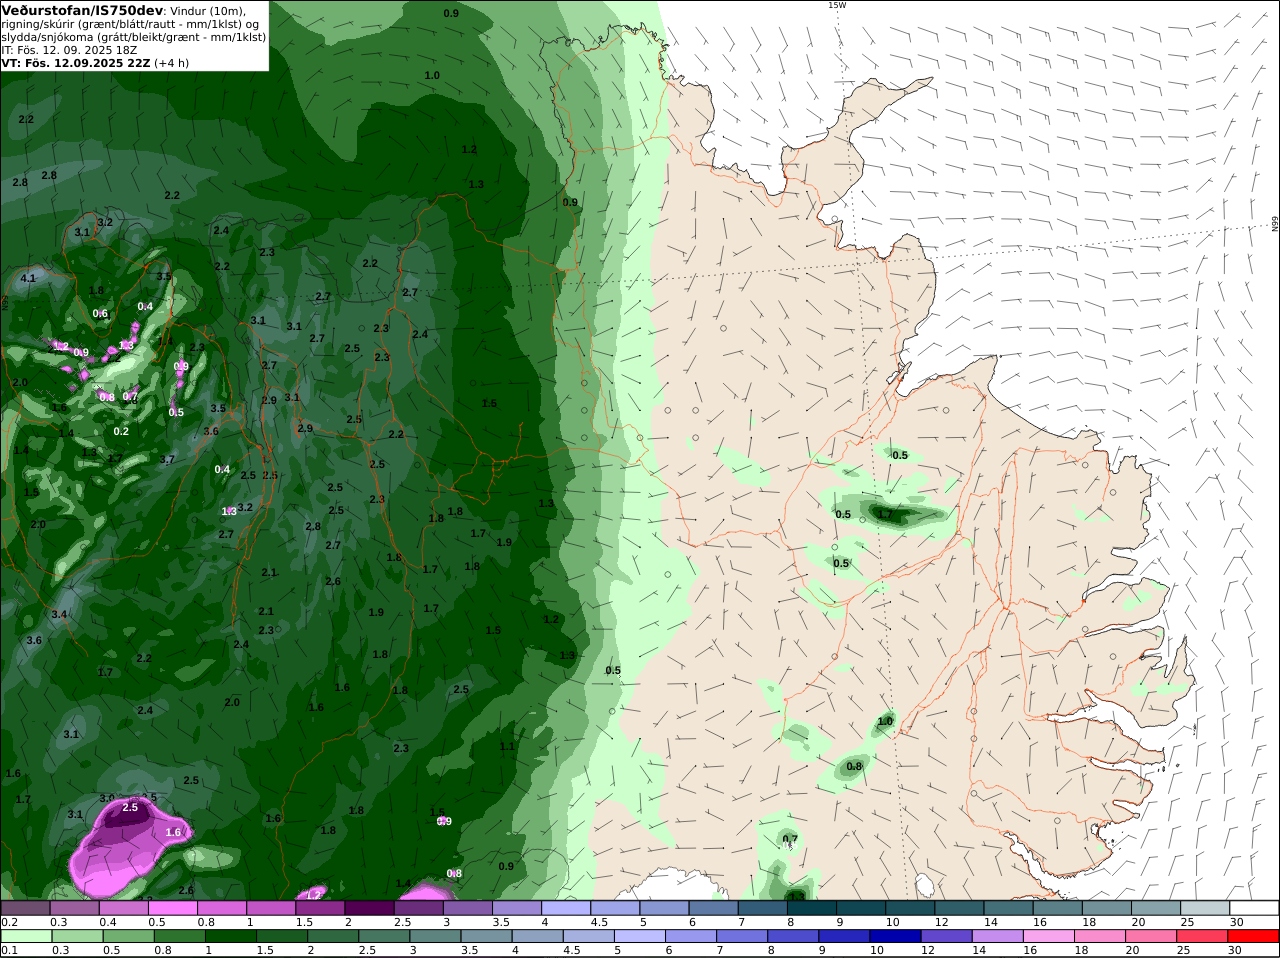Screen dimensions: 1280x958
Task: Select palest green rain swatch between 0.1 and 0.3
Action: point(25,936)
